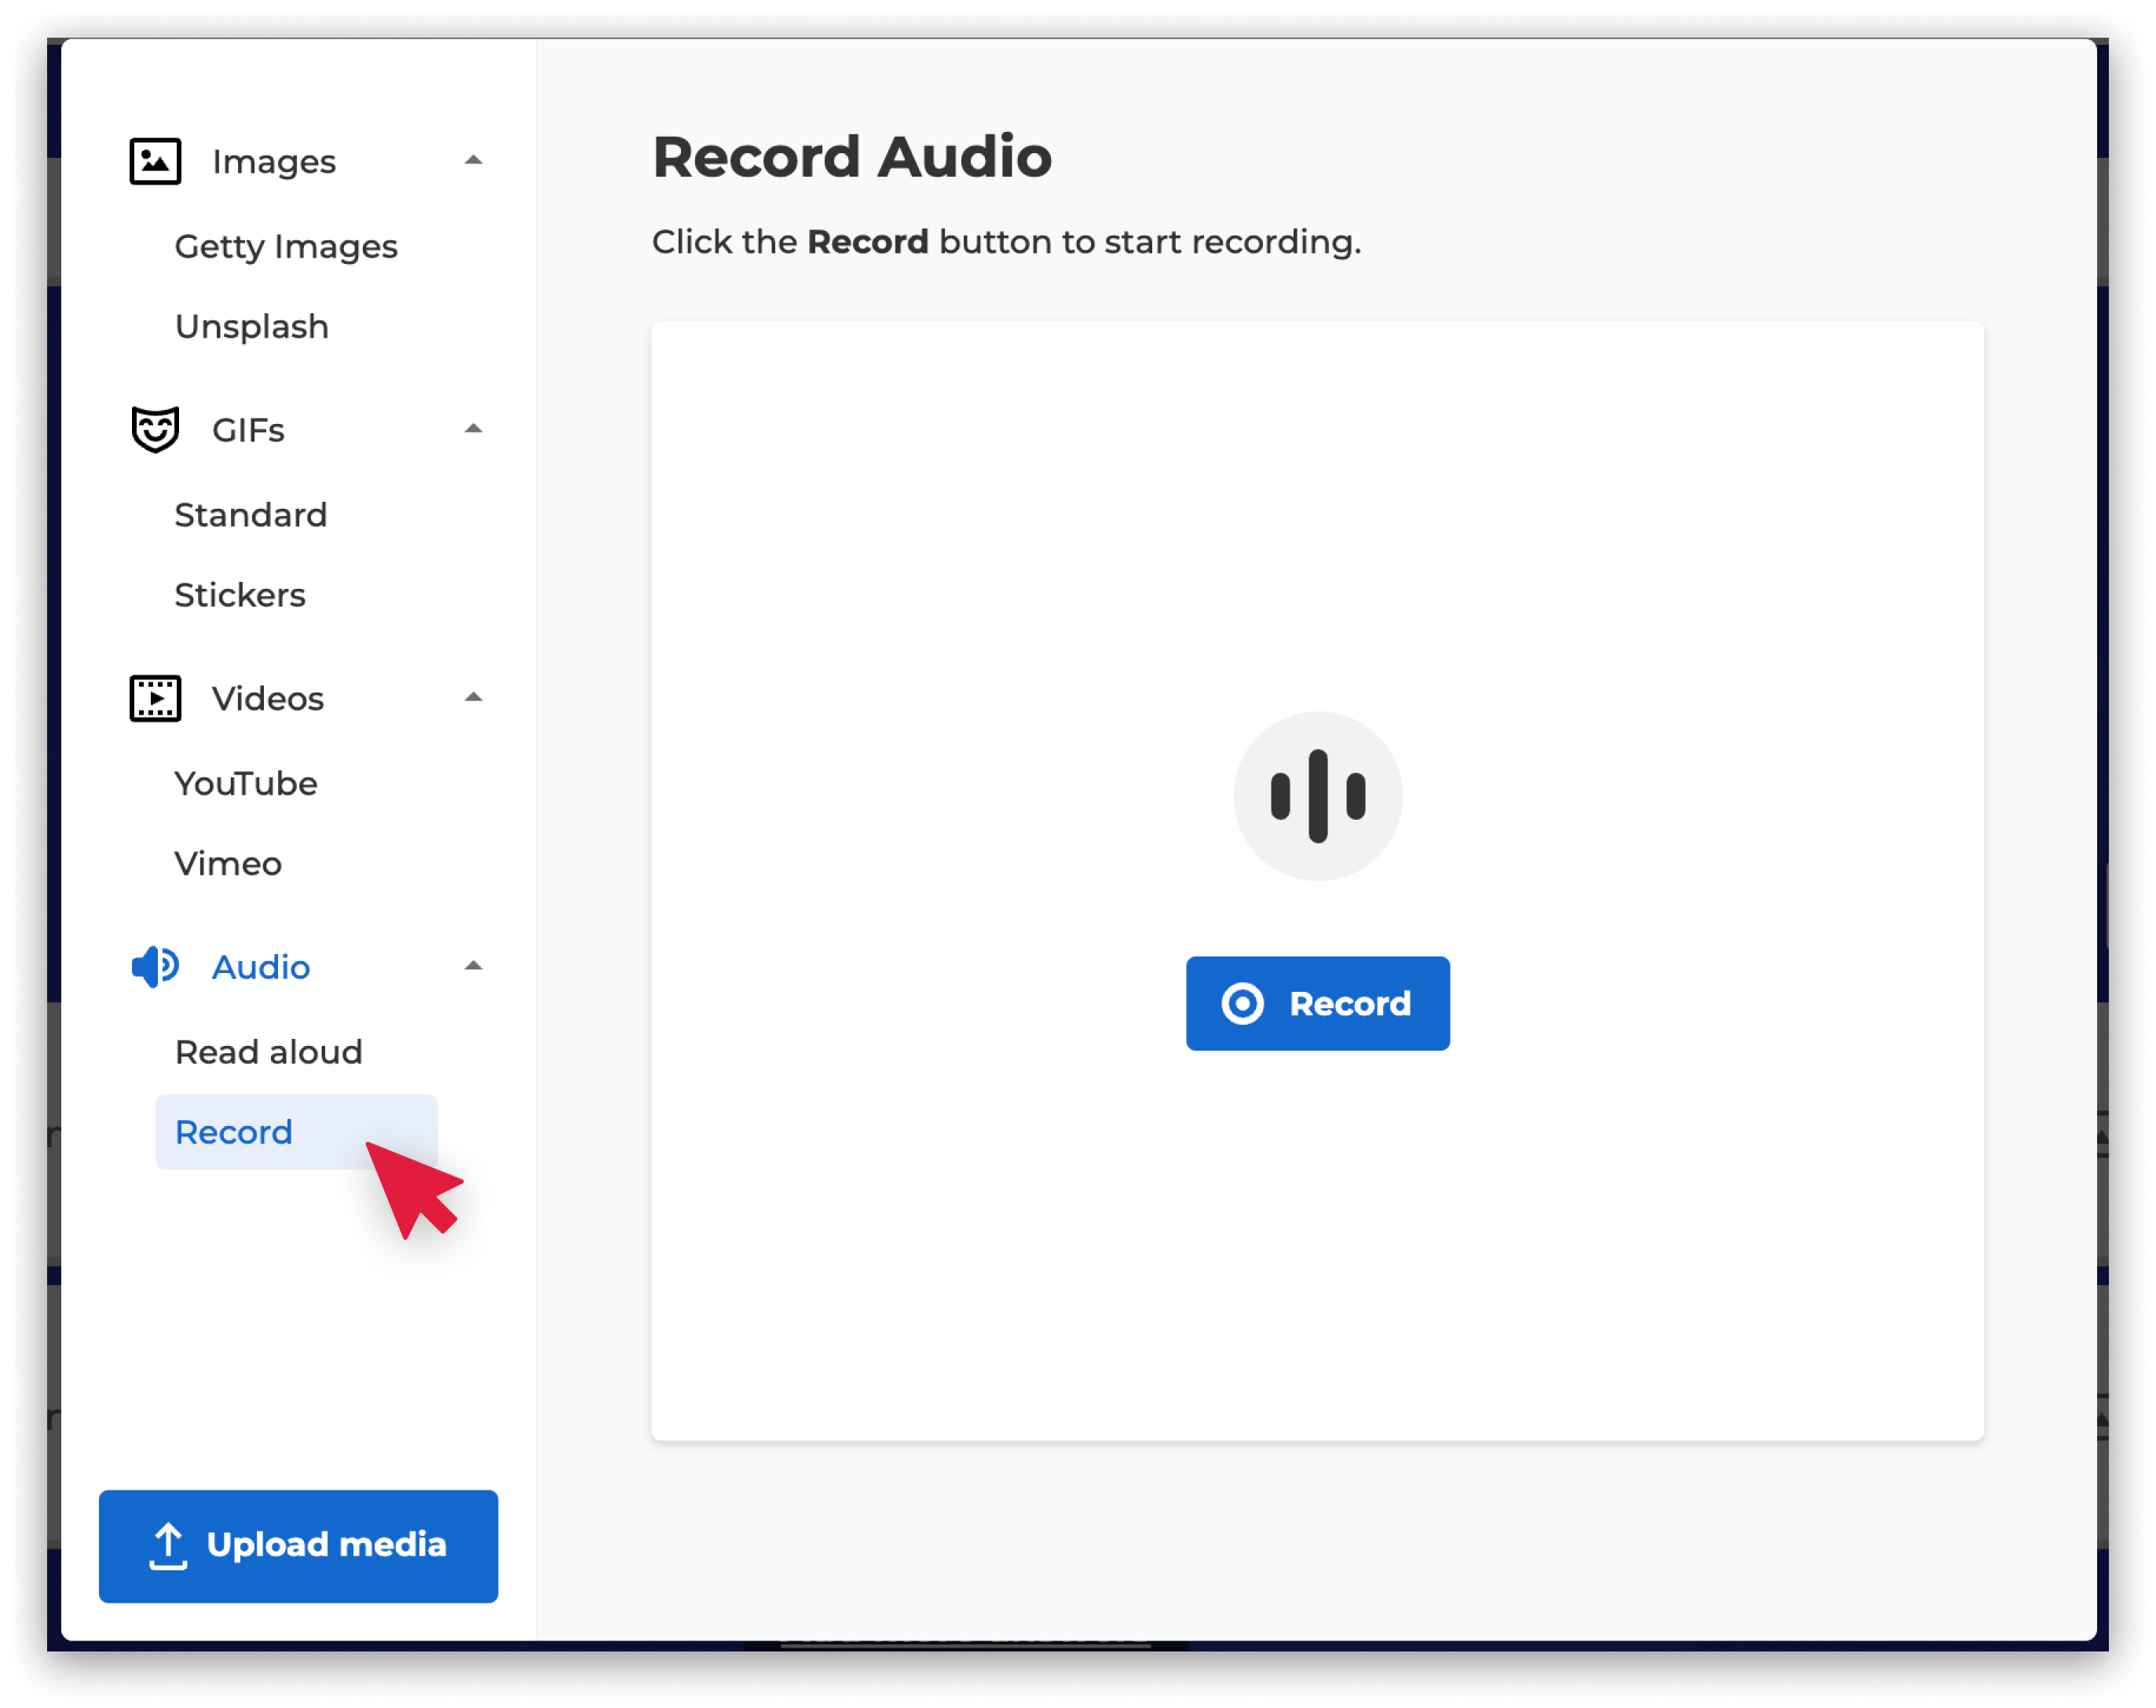
Task: Open Vimeo video source
Action: 228,864
